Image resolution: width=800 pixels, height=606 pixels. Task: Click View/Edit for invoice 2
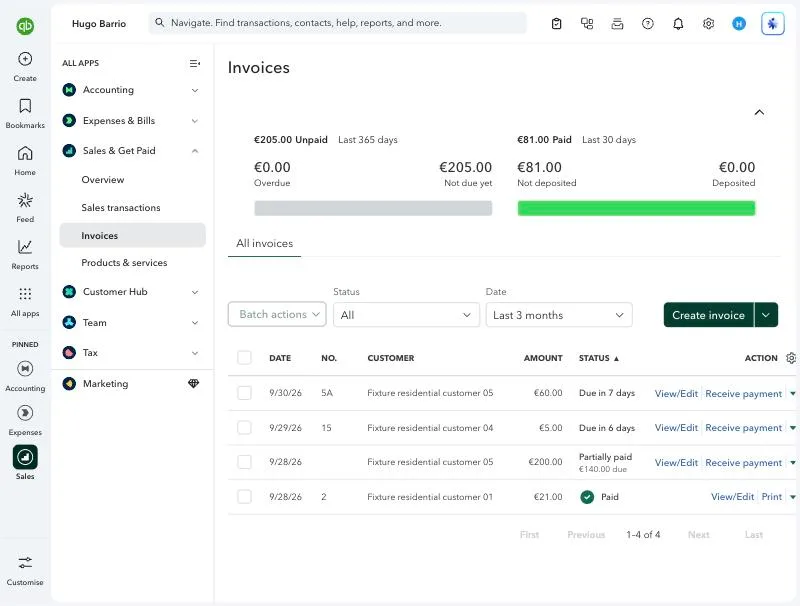[732, 497]
